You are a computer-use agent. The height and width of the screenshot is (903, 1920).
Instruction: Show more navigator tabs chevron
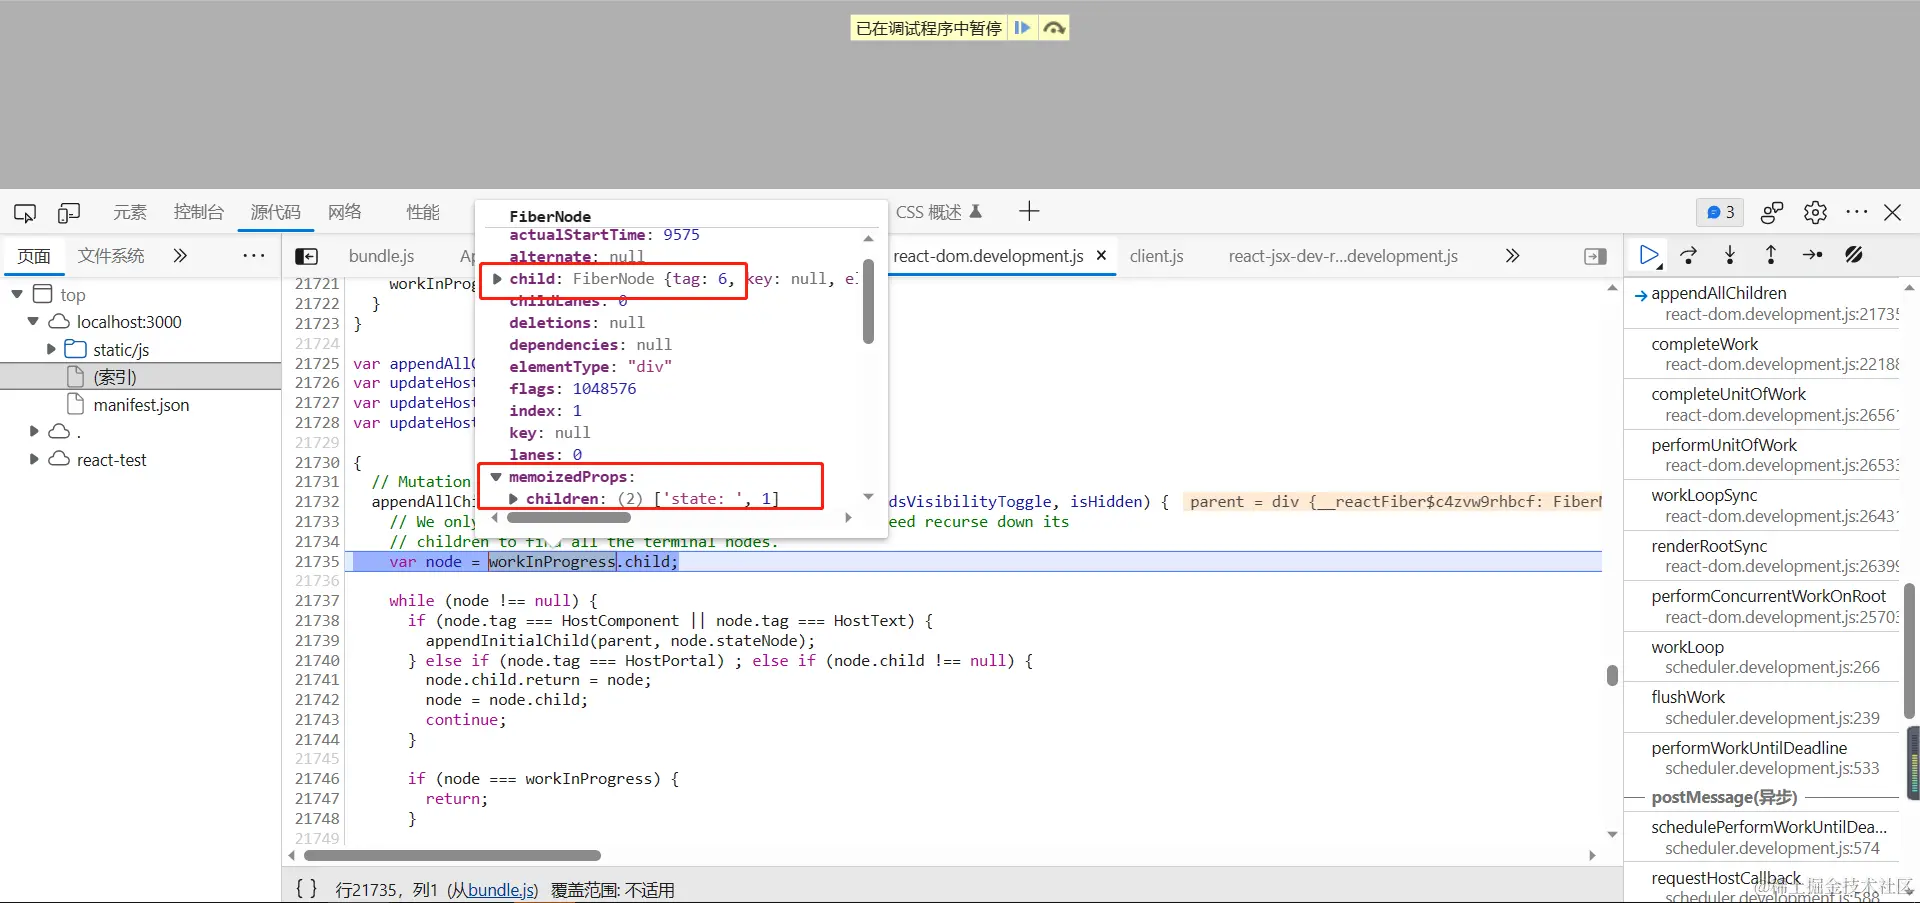pyautogui.click(x=180, y=256)
